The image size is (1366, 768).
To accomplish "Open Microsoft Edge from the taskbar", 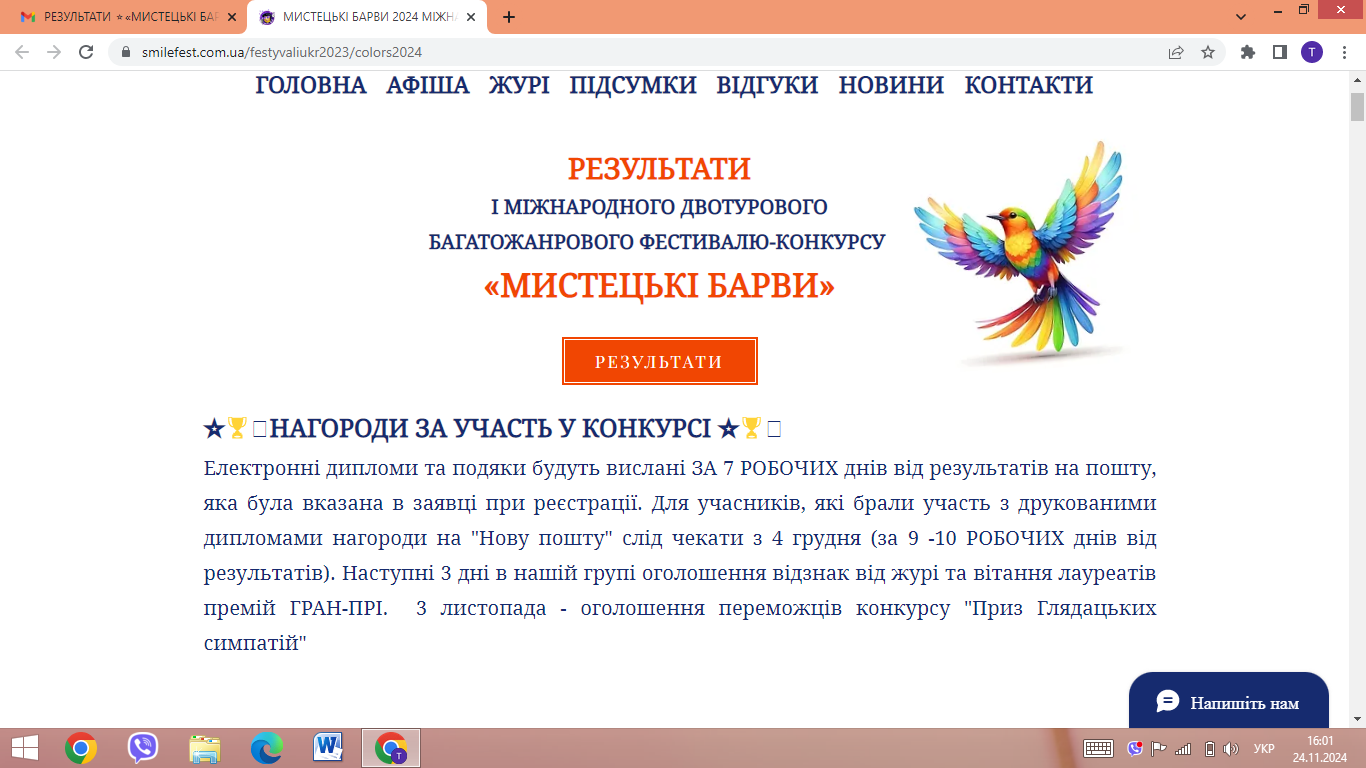I will (266, 748).
